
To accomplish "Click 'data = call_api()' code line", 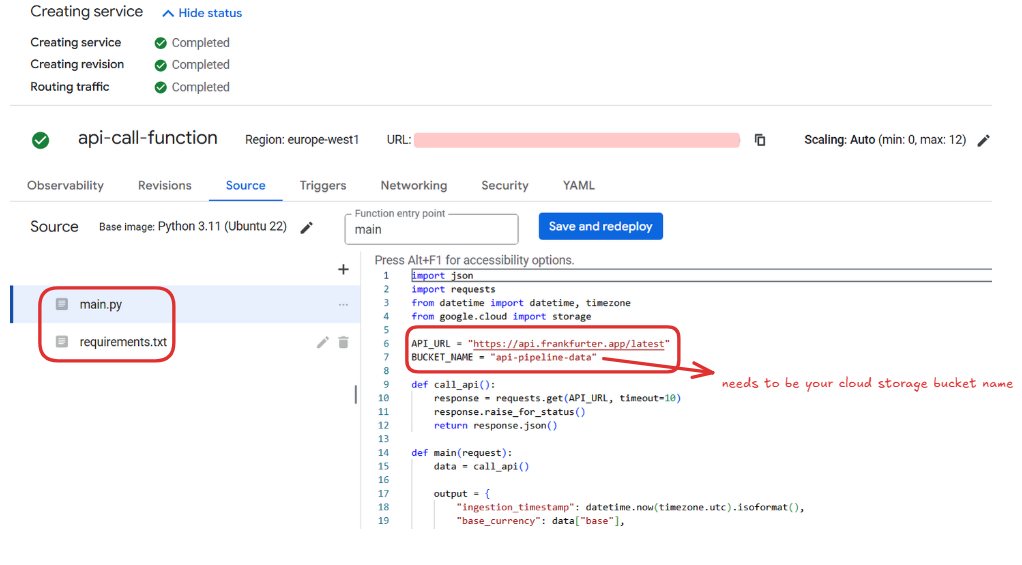I will point(482,467).
